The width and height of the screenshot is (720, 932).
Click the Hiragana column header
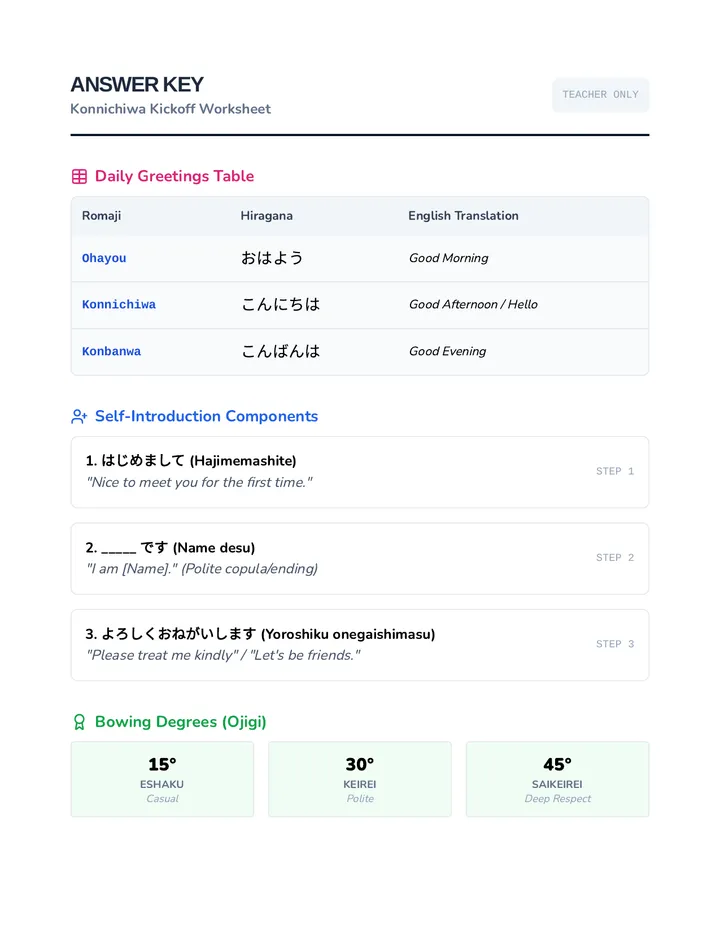pos(266,216)
